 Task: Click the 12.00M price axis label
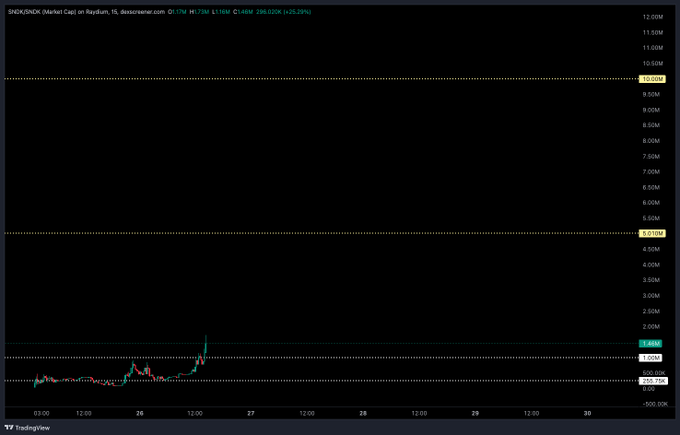pos(653,17)
